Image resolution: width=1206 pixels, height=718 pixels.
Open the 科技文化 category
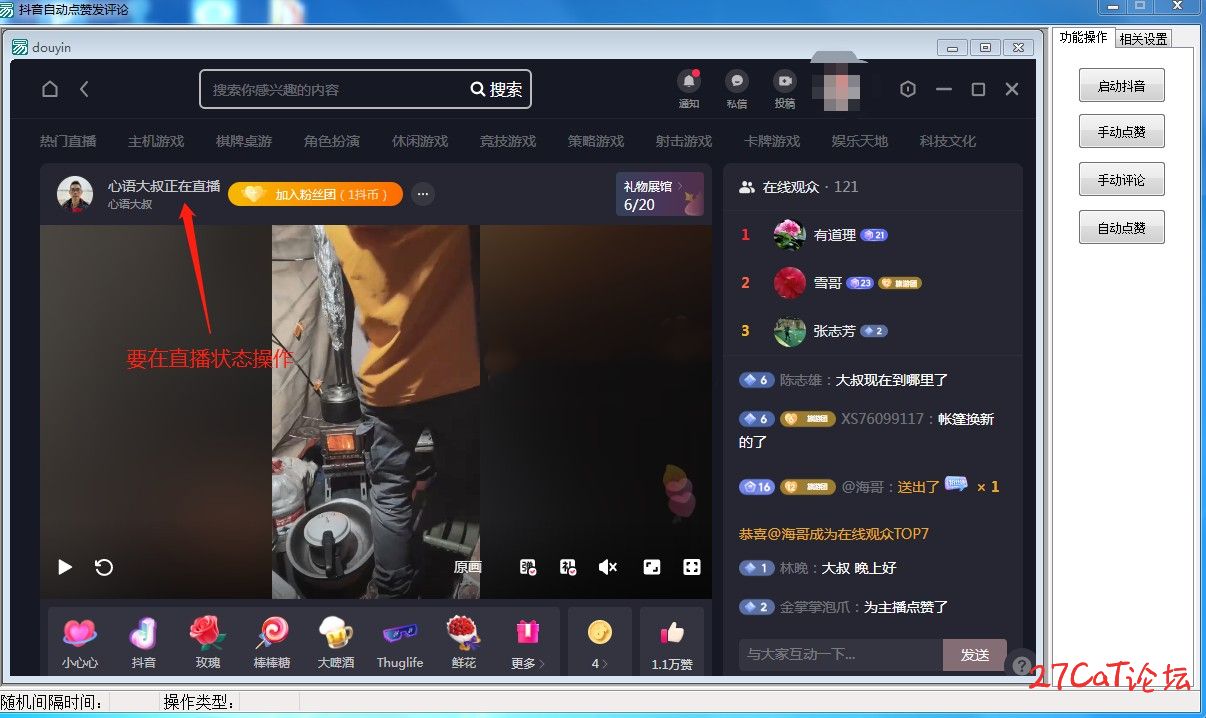[x=948, y=141]
